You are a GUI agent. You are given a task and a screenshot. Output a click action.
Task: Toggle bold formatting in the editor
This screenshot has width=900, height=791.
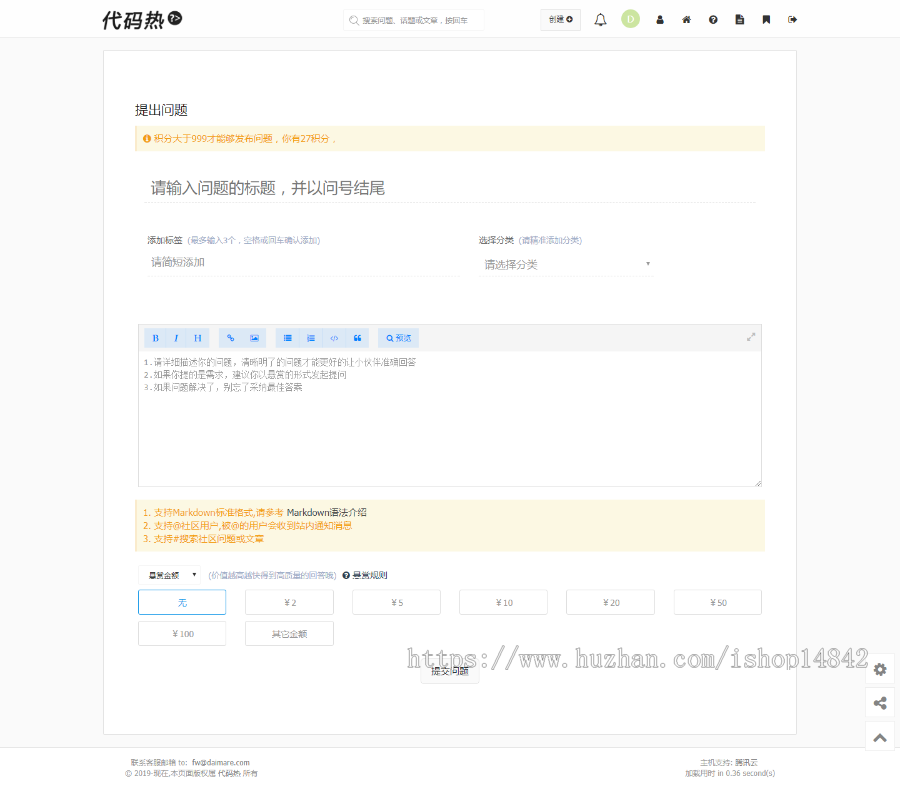click(156, 337)
